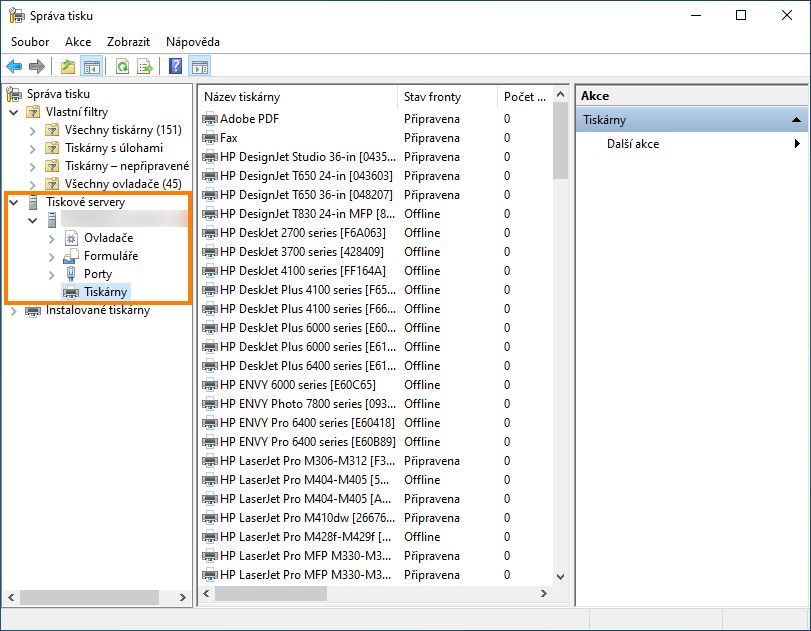This screenshot has height=631, width=811.
Task: Select the Ovladače tree node
Action: [109, 238]
